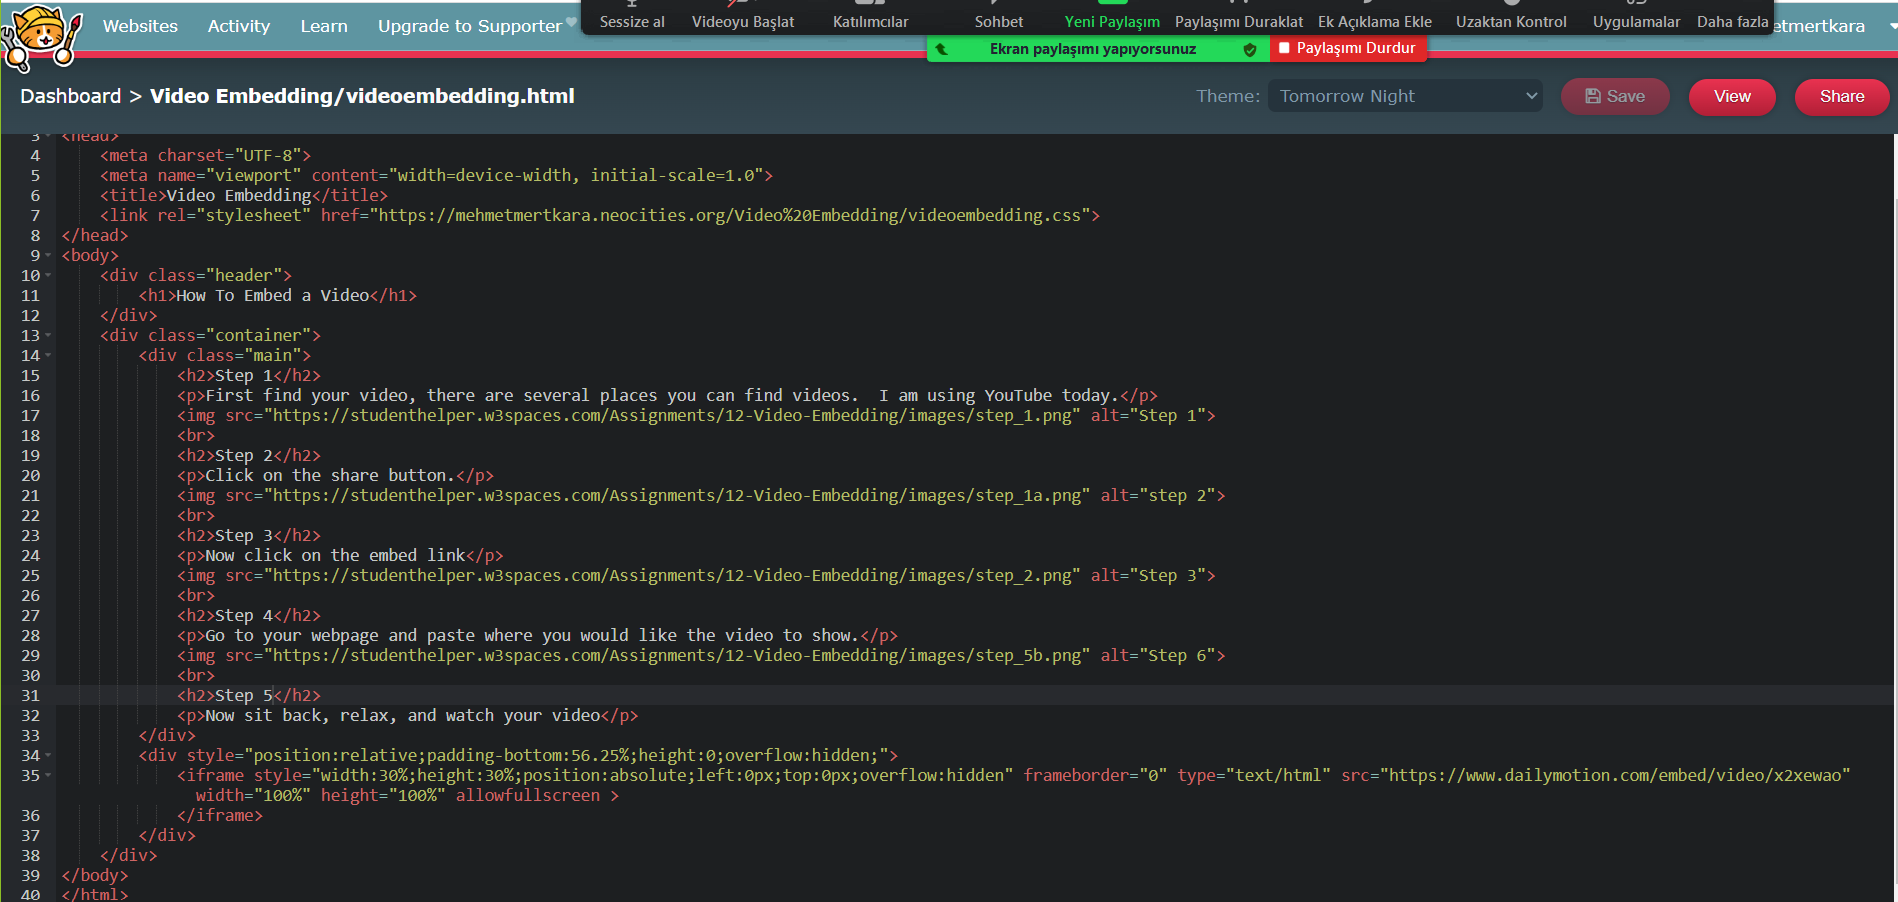The image size is (1898, 902).
Task: Go to the Activity page
Action: [238, 26]
